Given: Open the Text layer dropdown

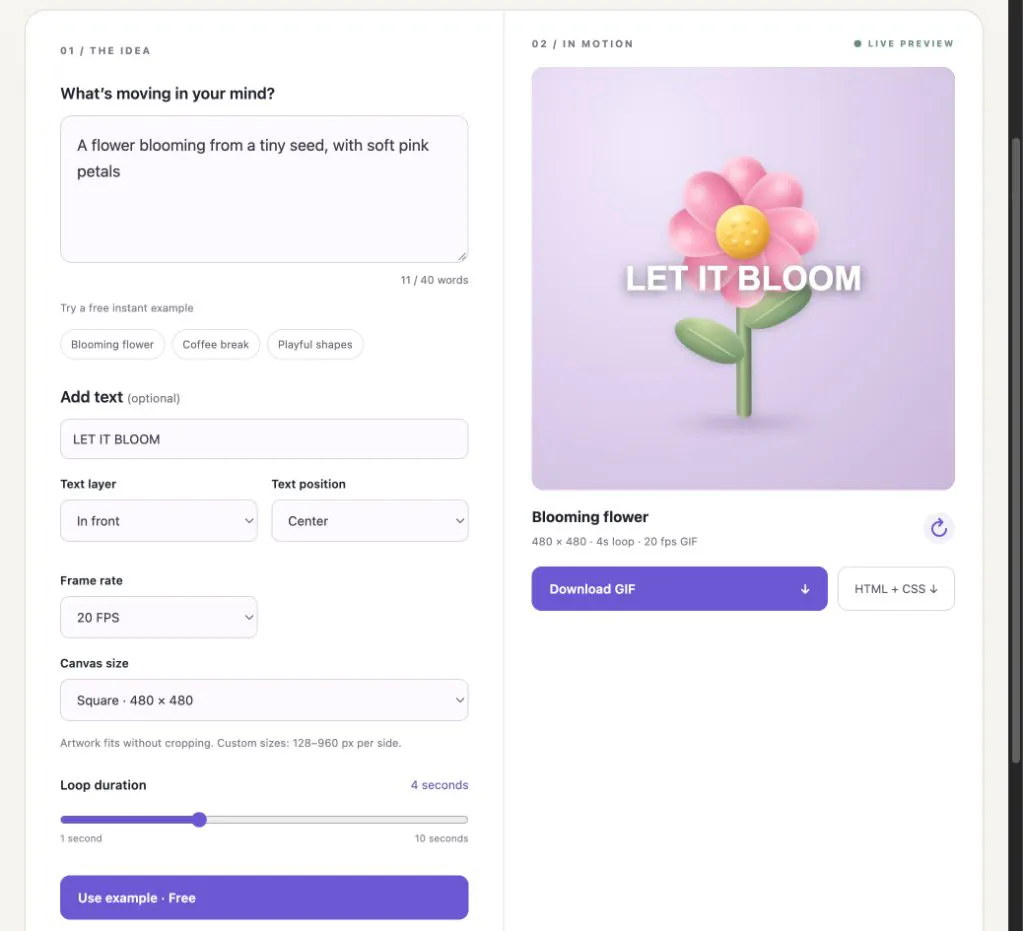Looking at the screenshot, I should click(159, 521).
